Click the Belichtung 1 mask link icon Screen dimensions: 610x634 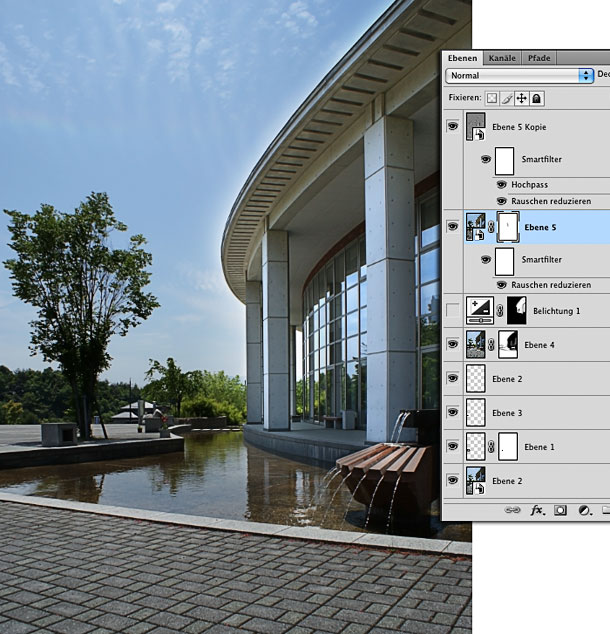click(x=500, y=311)
